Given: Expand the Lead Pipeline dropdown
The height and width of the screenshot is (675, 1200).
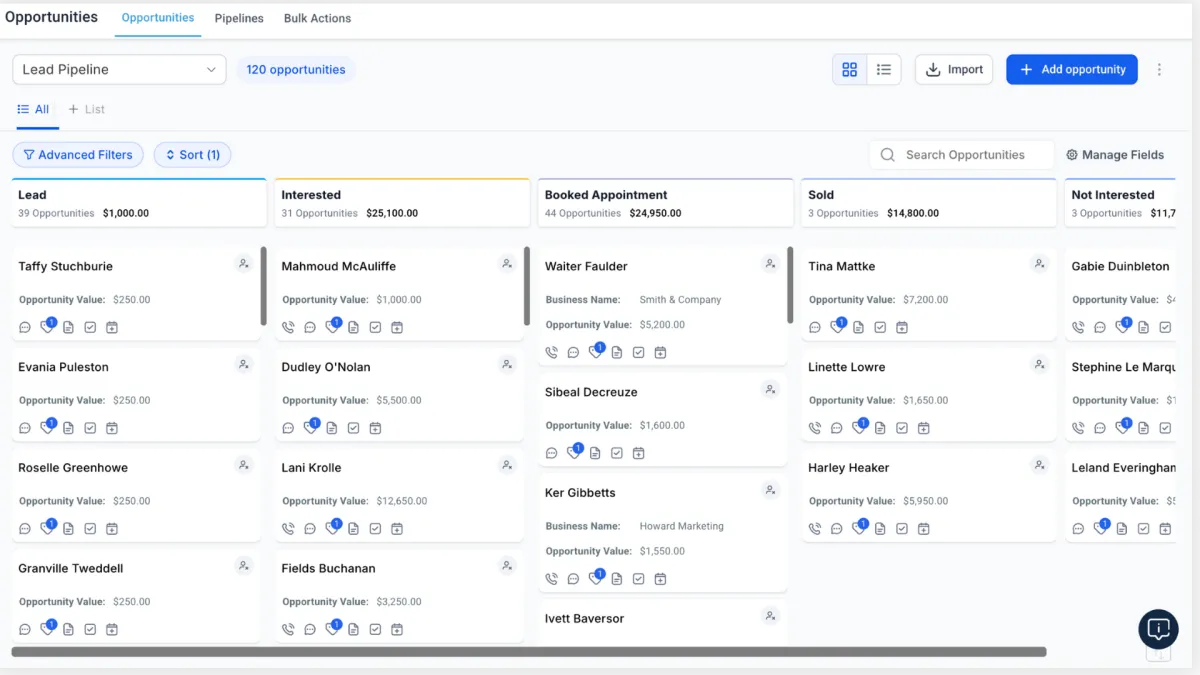Looking at the screenshot, I should click(119, 69).
